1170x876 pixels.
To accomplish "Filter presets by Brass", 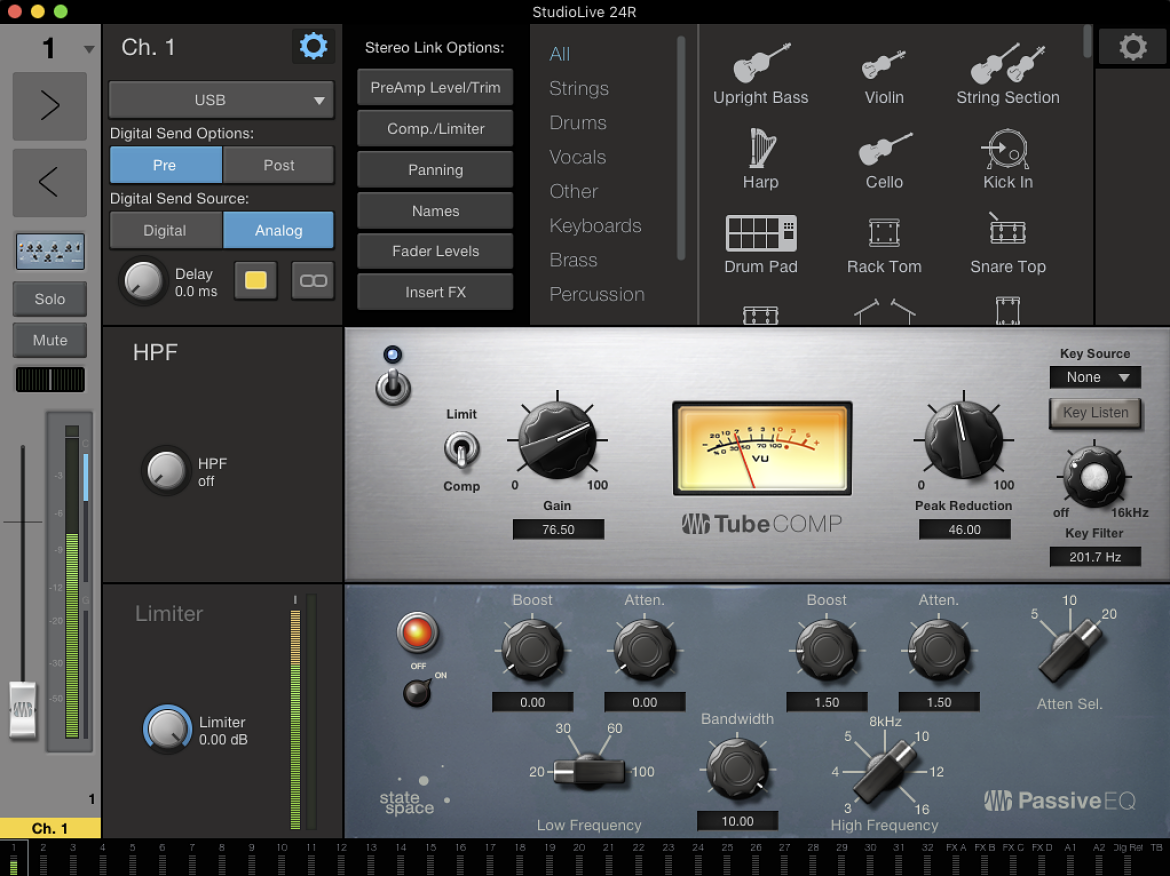I will click(573, 260).
